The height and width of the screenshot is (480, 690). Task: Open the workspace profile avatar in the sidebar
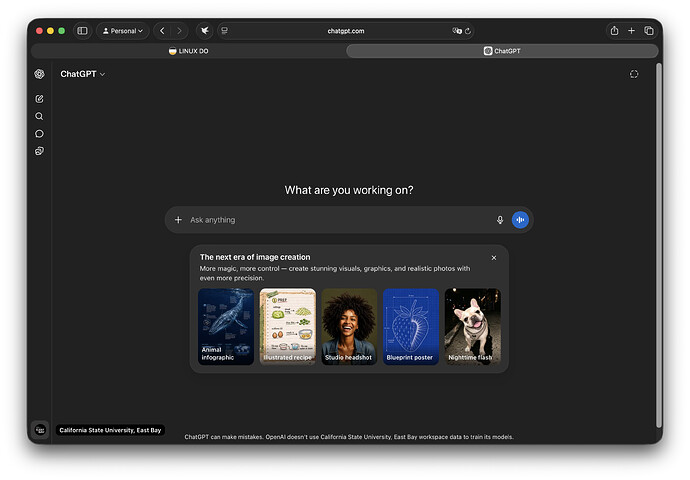(40, 430)
